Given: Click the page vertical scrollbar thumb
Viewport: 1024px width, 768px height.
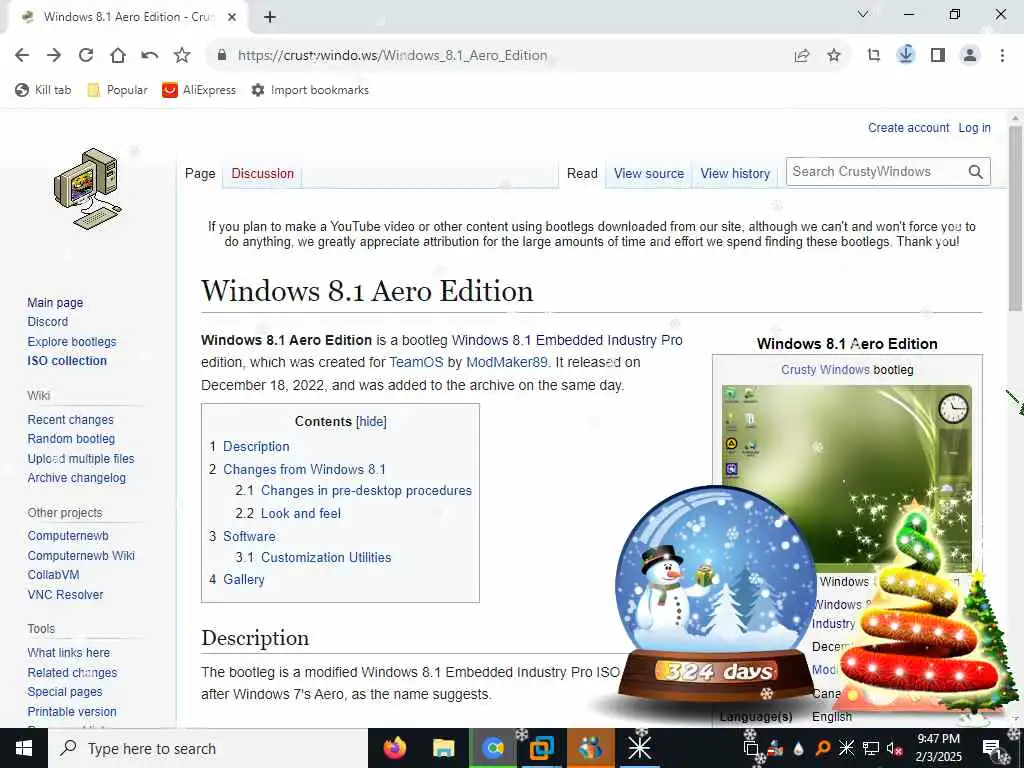Looking at the screenshot, I should [1015, 219].
